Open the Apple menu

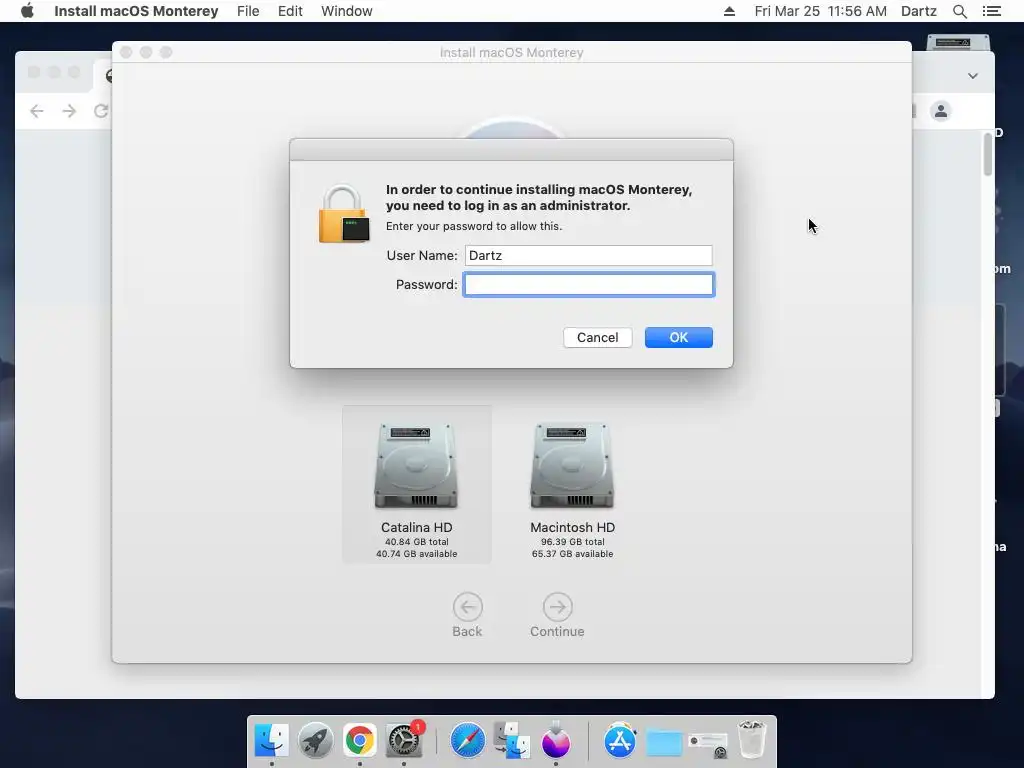pyautogui.click(x=27, y=11)
